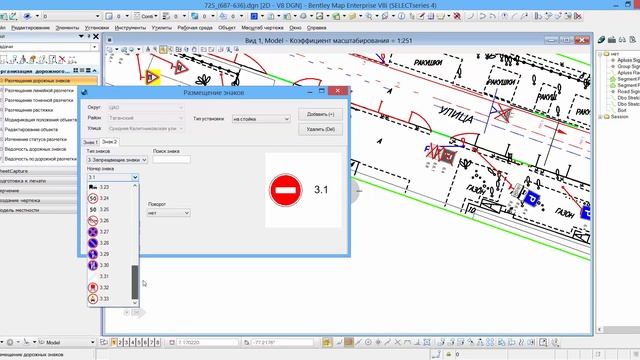Open the Поворот dropdown

(169, 213)
